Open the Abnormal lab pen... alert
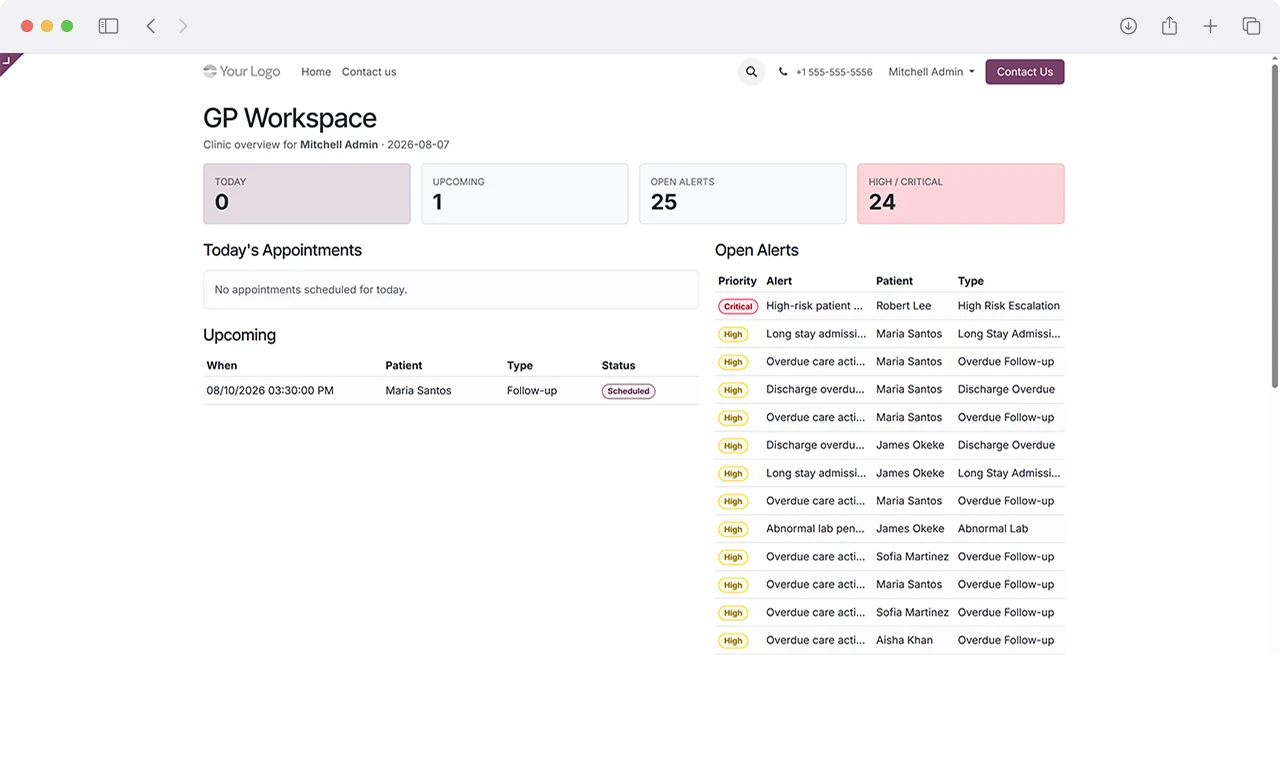This screenshot has height=760, width=1280. [815, 529]
